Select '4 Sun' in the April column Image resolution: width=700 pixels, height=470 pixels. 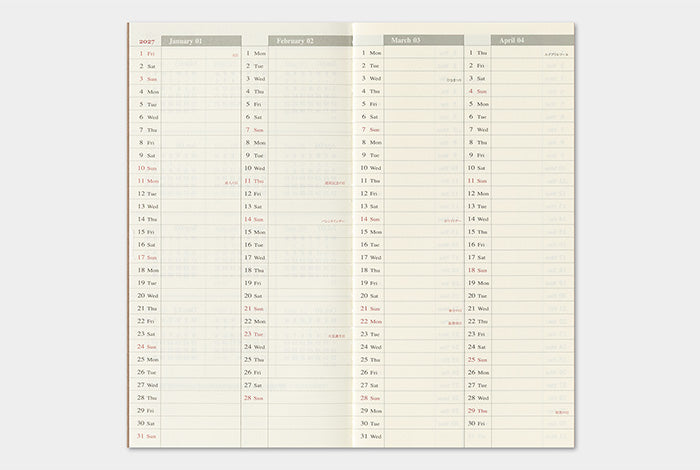[478, 91]
